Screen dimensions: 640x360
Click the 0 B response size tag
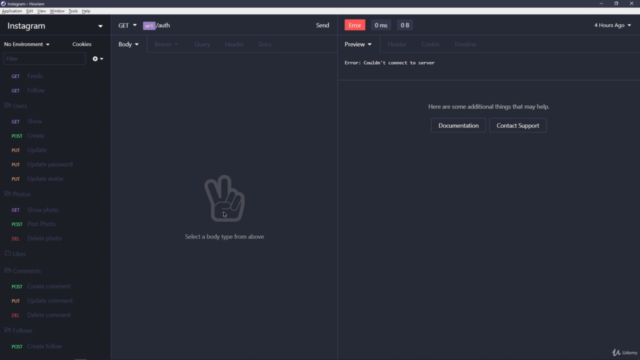pos(404,25)
